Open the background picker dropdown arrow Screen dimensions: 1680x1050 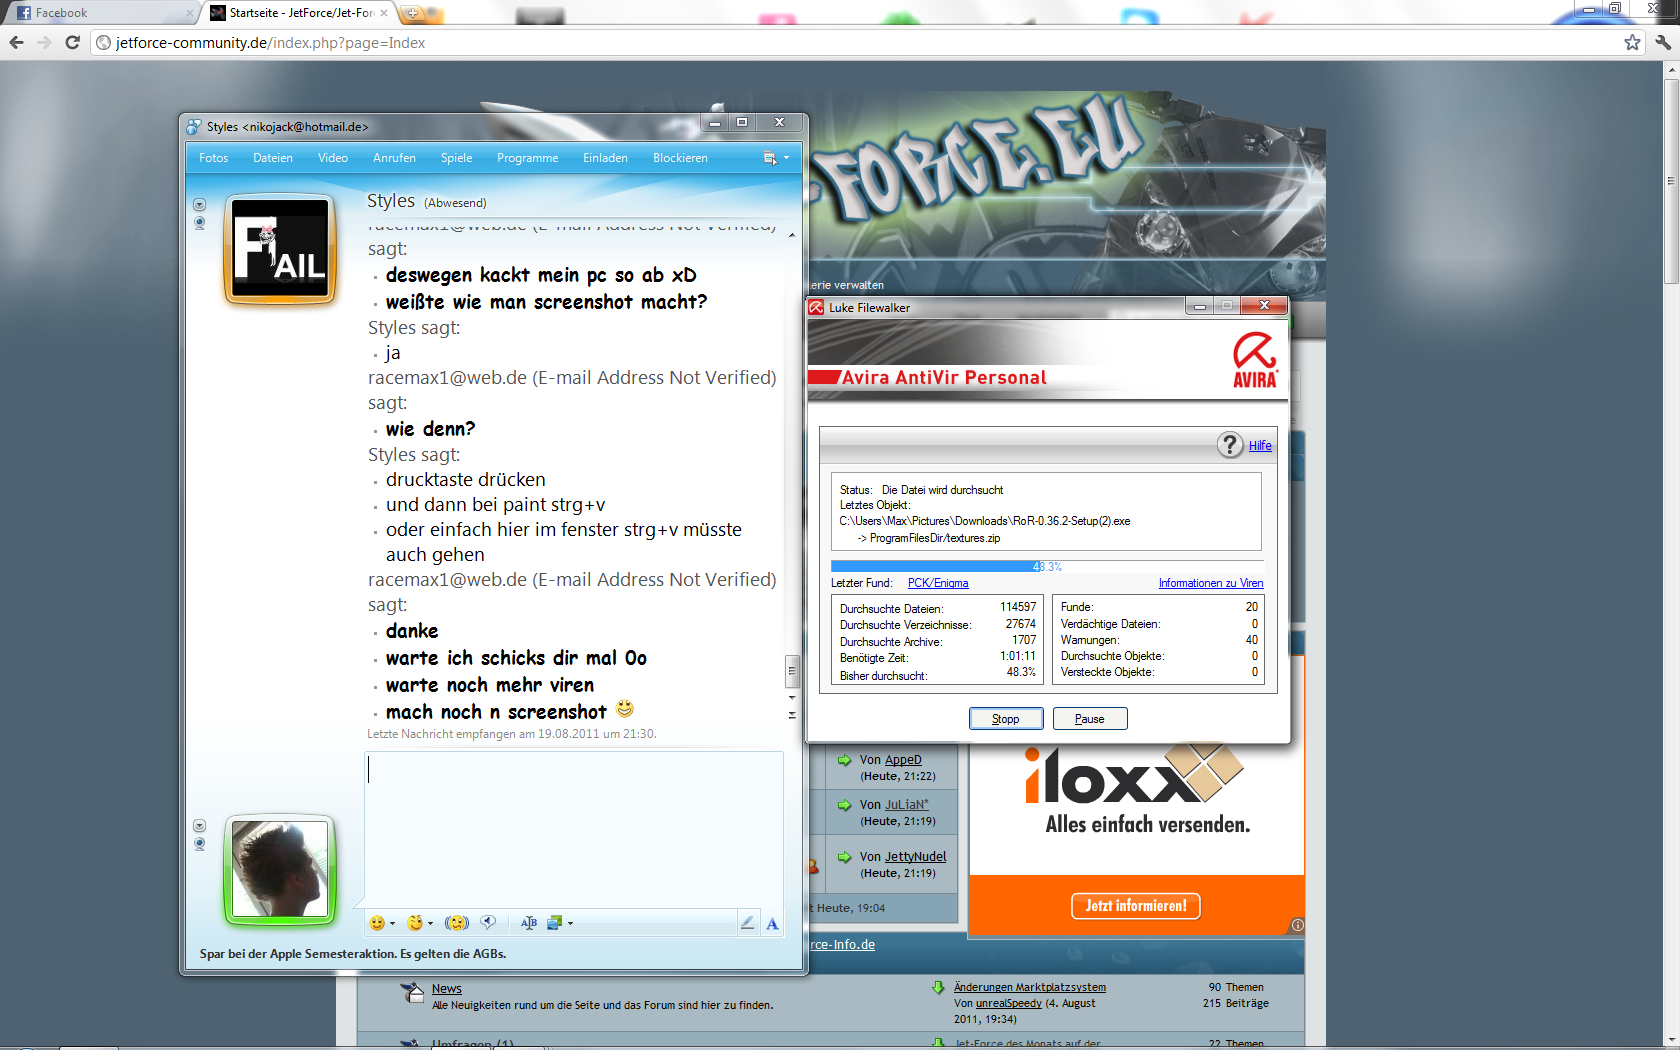click(570, 924)
